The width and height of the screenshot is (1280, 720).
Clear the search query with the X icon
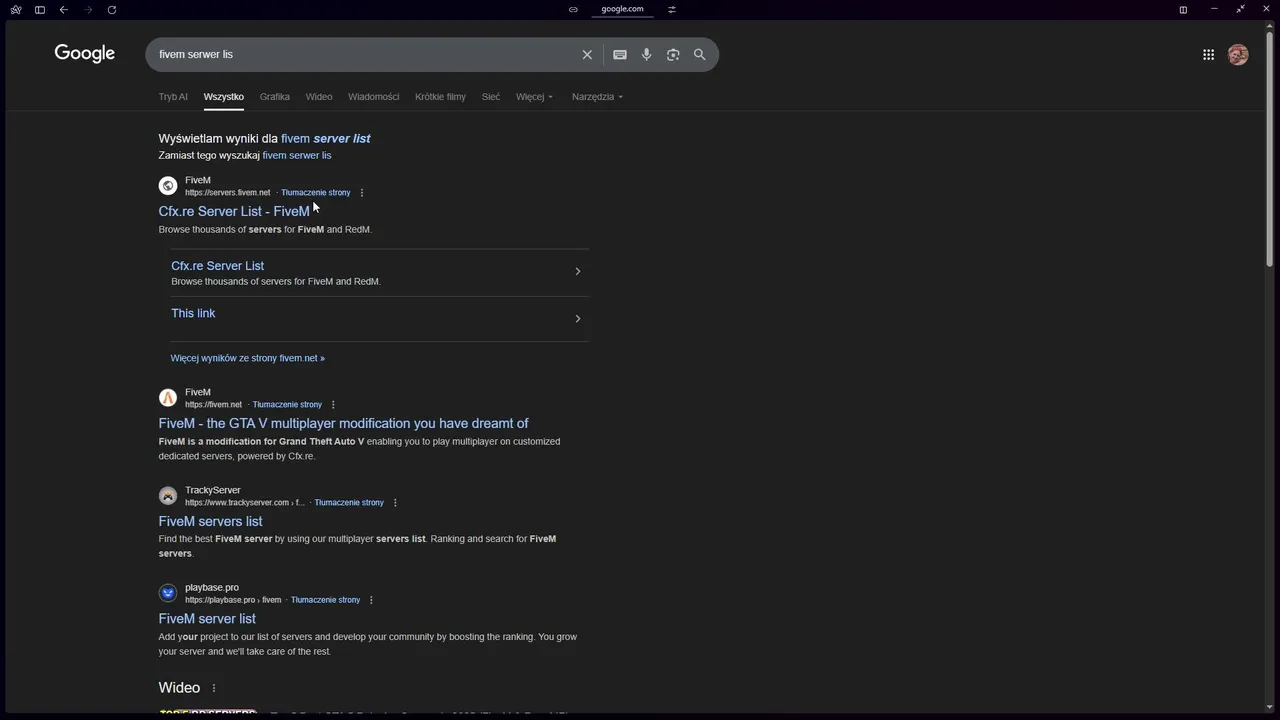(587, 55)
